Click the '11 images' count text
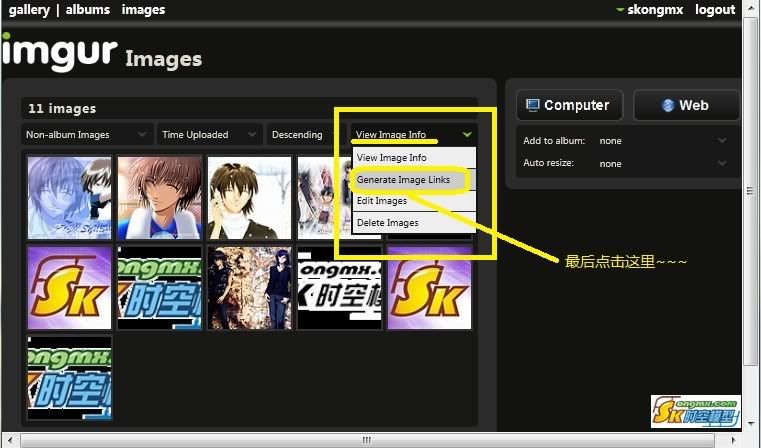 click(62, 109)
